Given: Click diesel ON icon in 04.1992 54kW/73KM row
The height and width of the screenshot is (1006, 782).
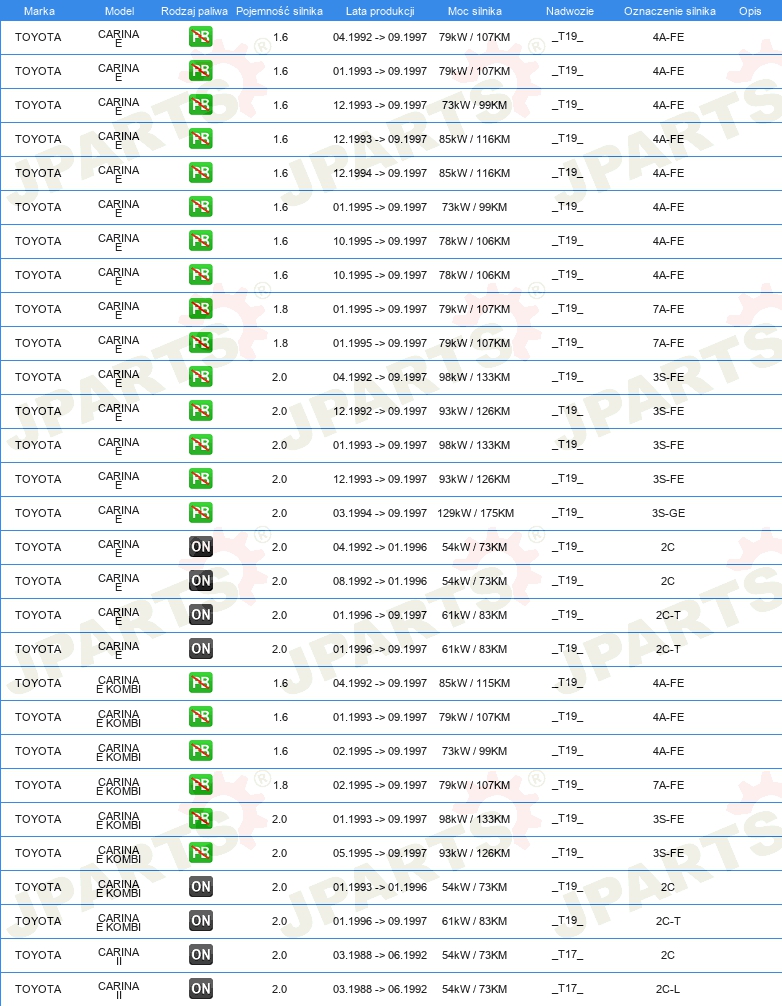Looking at the screenshot, I should point(201,547).
